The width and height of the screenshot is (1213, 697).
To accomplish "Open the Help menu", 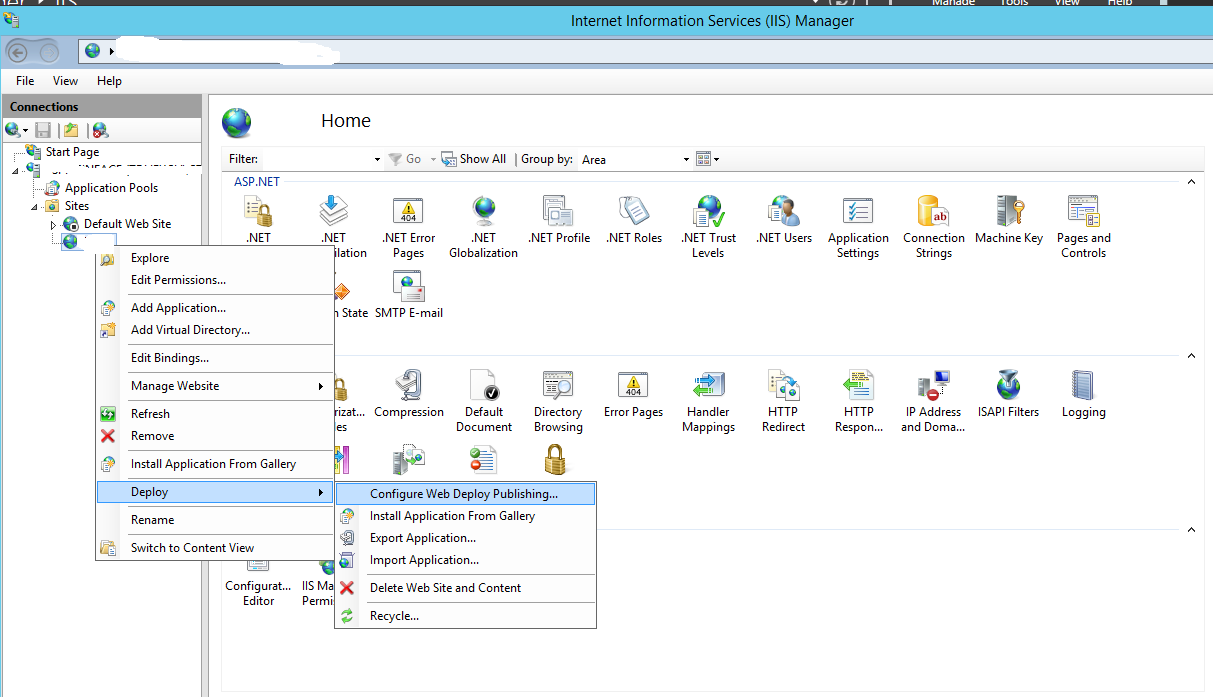I will [109, 81].
